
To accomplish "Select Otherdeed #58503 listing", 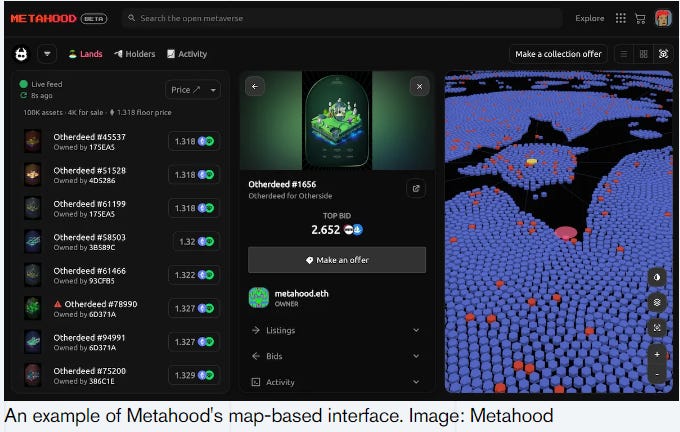I will click(x=121, y=242).
